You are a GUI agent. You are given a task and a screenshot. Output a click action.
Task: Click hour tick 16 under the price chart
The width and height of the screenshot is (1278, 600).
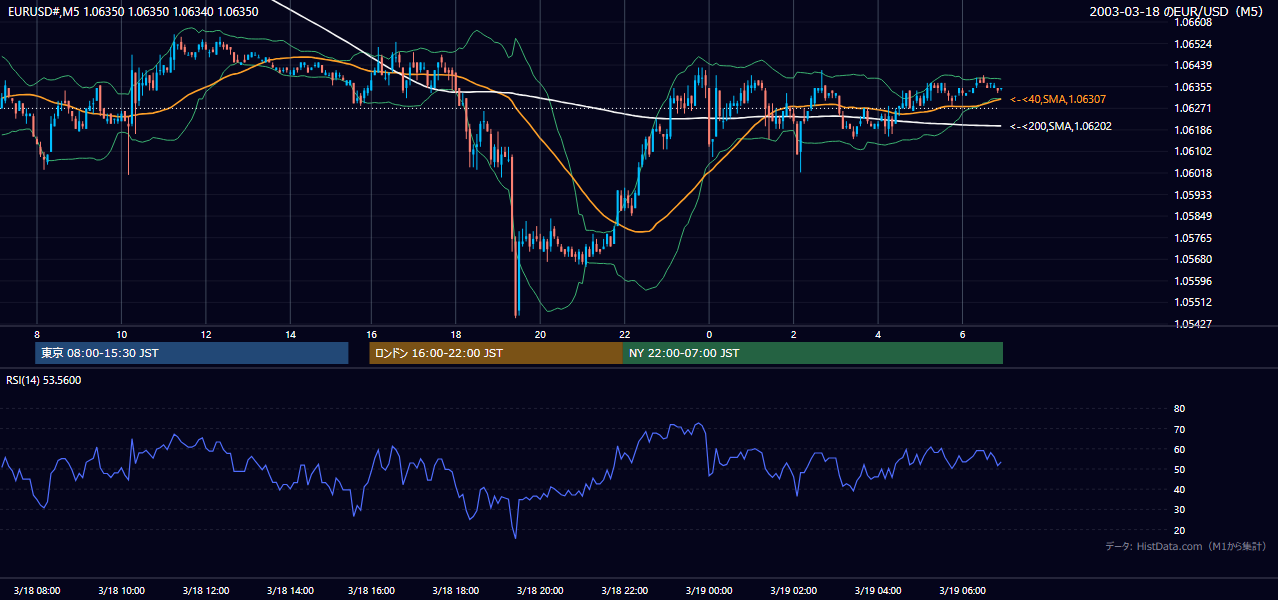pyautogui.click(x=371, y=334)
